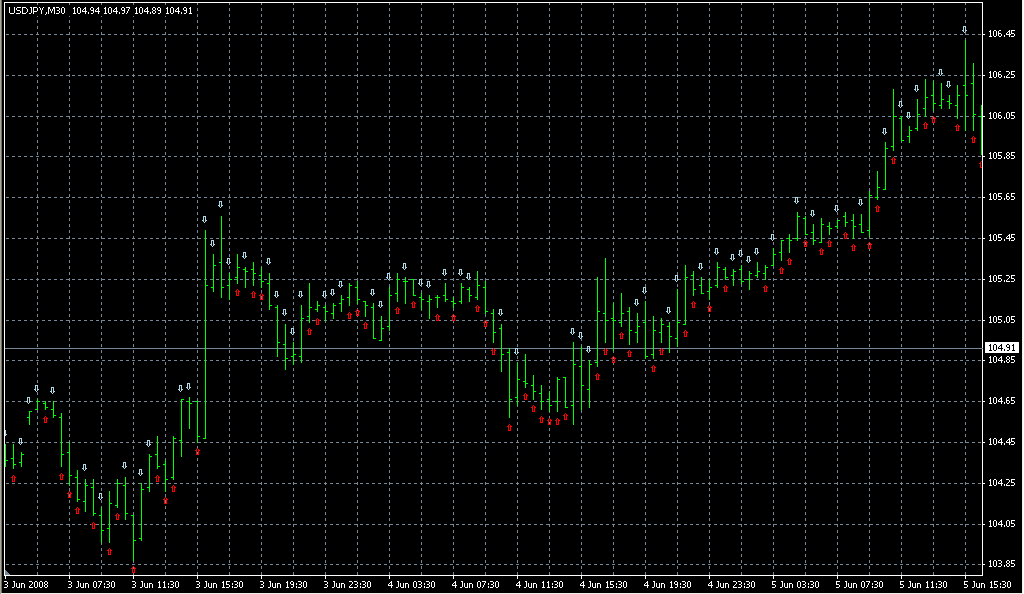Image resolution: width=1024 pixels, height=594 pixels.
Task: Click the 105.85 price axis label
Action: 1001,157
